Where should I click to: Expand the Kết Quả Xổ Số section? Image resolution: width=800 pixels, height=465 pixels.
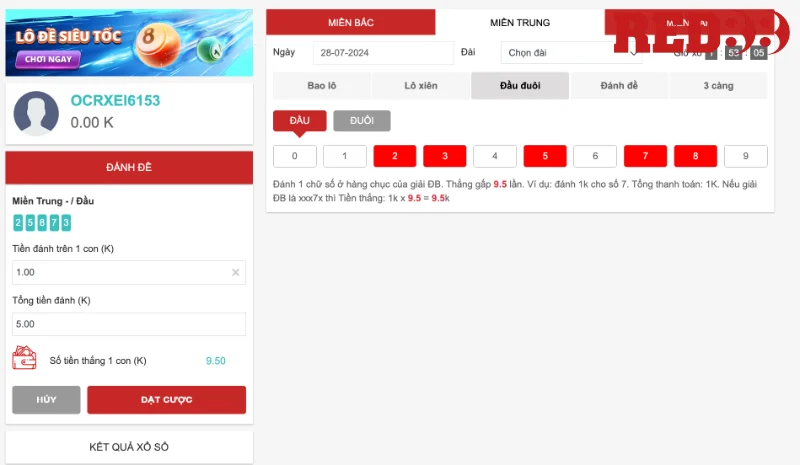[129, 447]
